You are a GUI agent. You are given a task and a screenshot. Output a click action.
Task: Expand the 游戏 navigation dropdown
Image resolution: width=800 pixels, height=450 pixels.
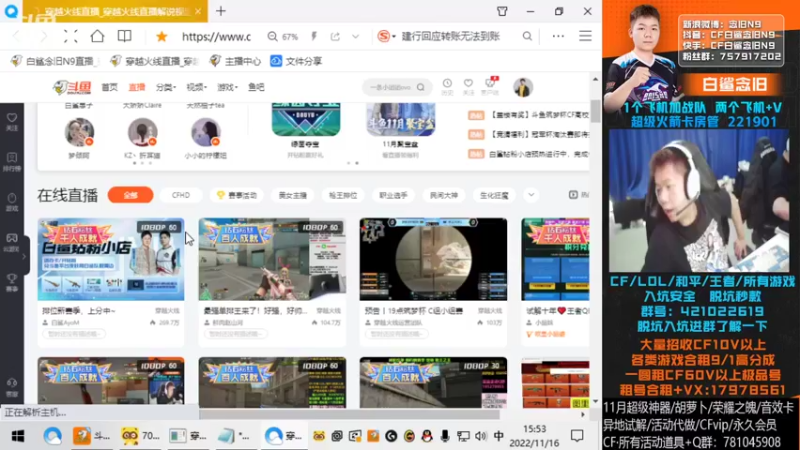pos(227,87)
